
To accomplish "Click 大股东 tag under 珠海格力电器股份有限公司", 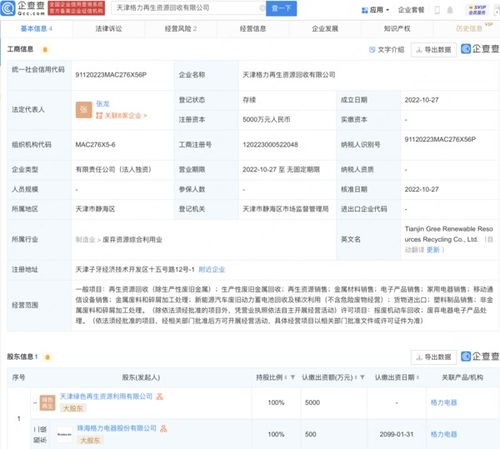I will [x=90, y=440].
